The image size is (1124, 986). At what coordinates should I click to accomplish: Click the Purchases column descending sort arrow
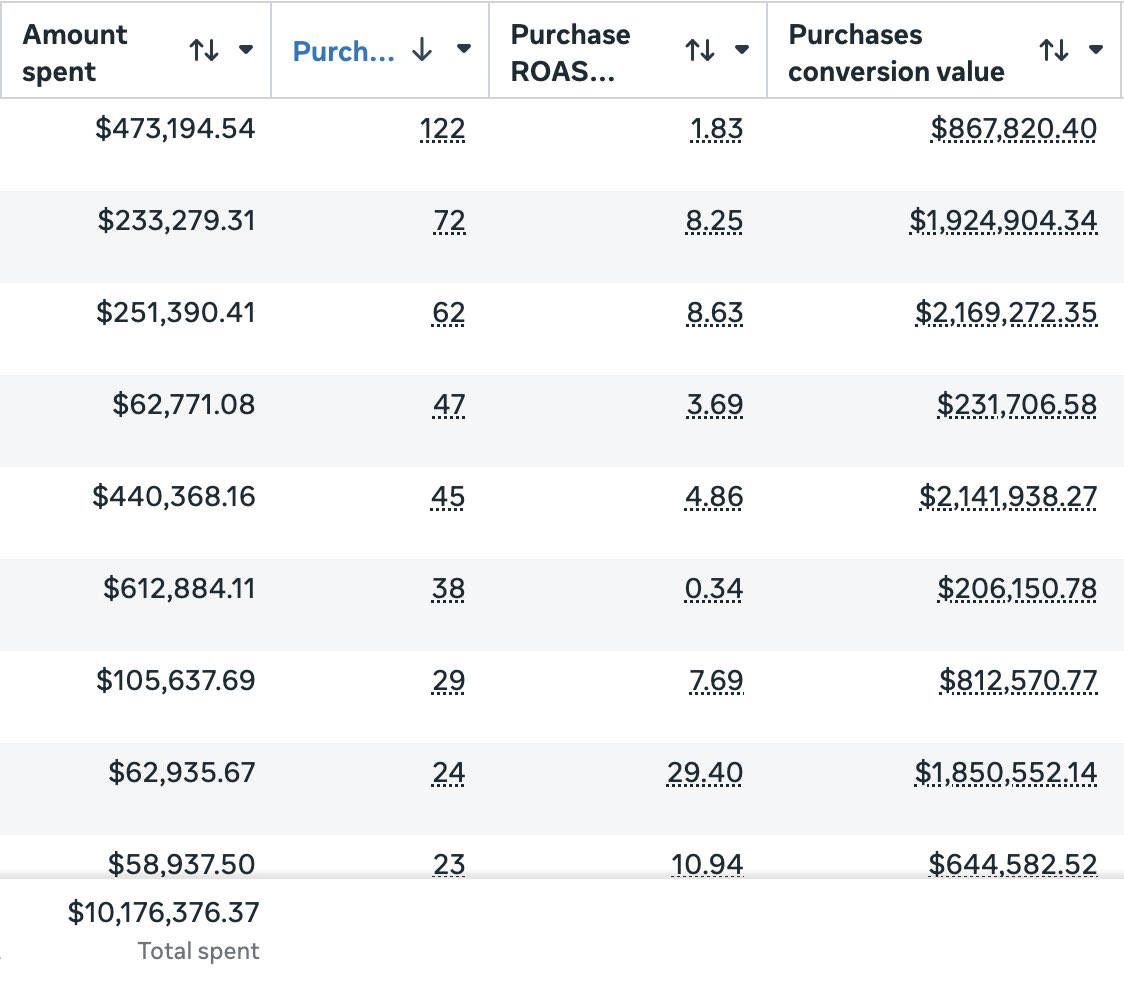pos(422,49)
